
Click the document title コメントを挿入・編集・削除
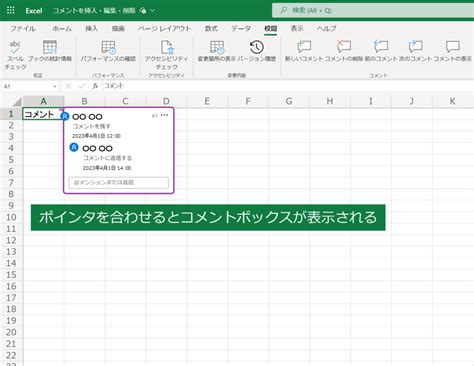(x=94, y=11)
